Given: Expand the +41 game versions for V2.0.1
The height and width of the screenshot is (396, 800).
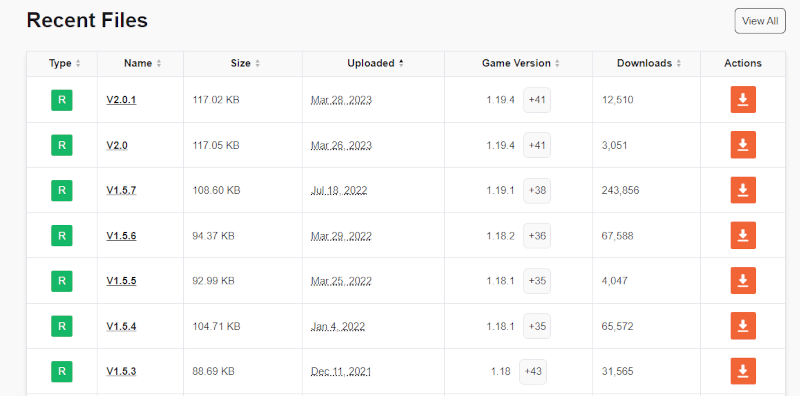Looking at the screenshot, I should 537,100.
